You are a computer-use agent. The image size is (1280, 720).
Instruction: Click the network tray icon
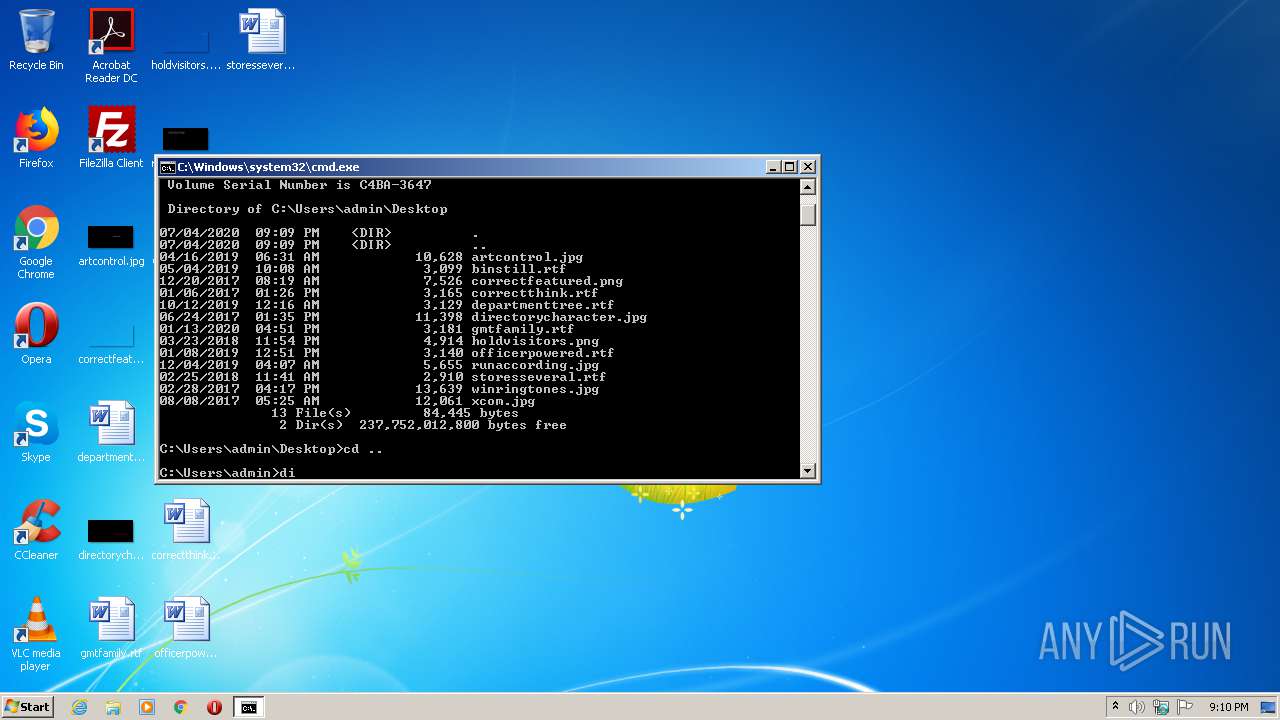tap(1161, 707)
